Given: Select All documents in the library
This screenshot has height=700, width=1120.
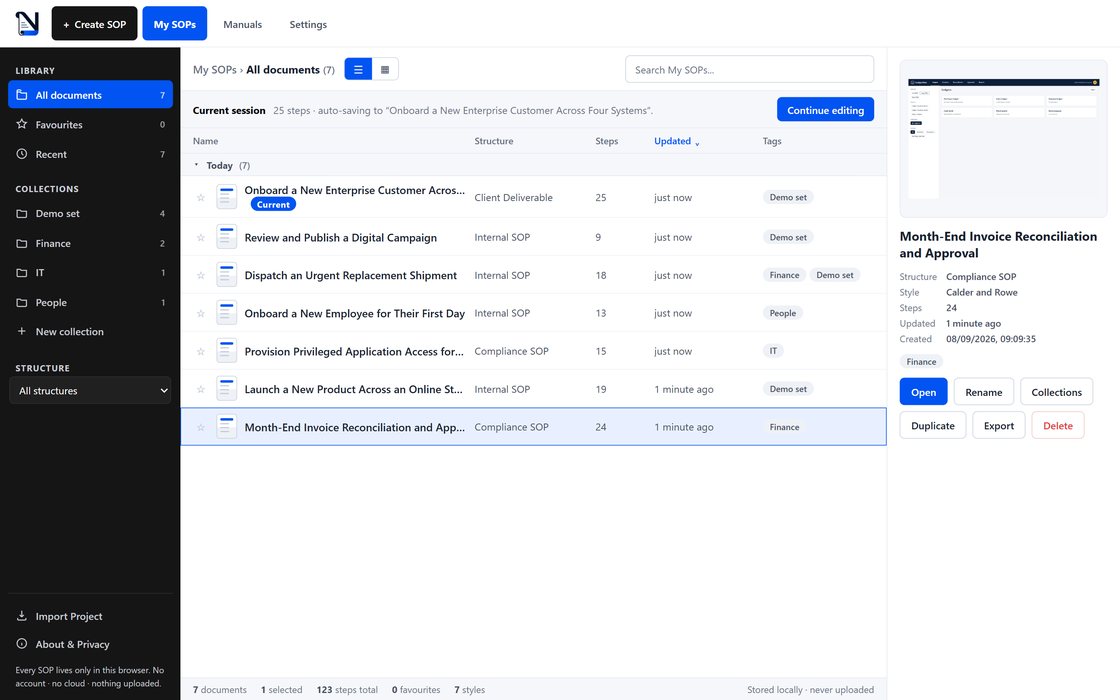Looking at the screenshot, I should pos(90,95).
